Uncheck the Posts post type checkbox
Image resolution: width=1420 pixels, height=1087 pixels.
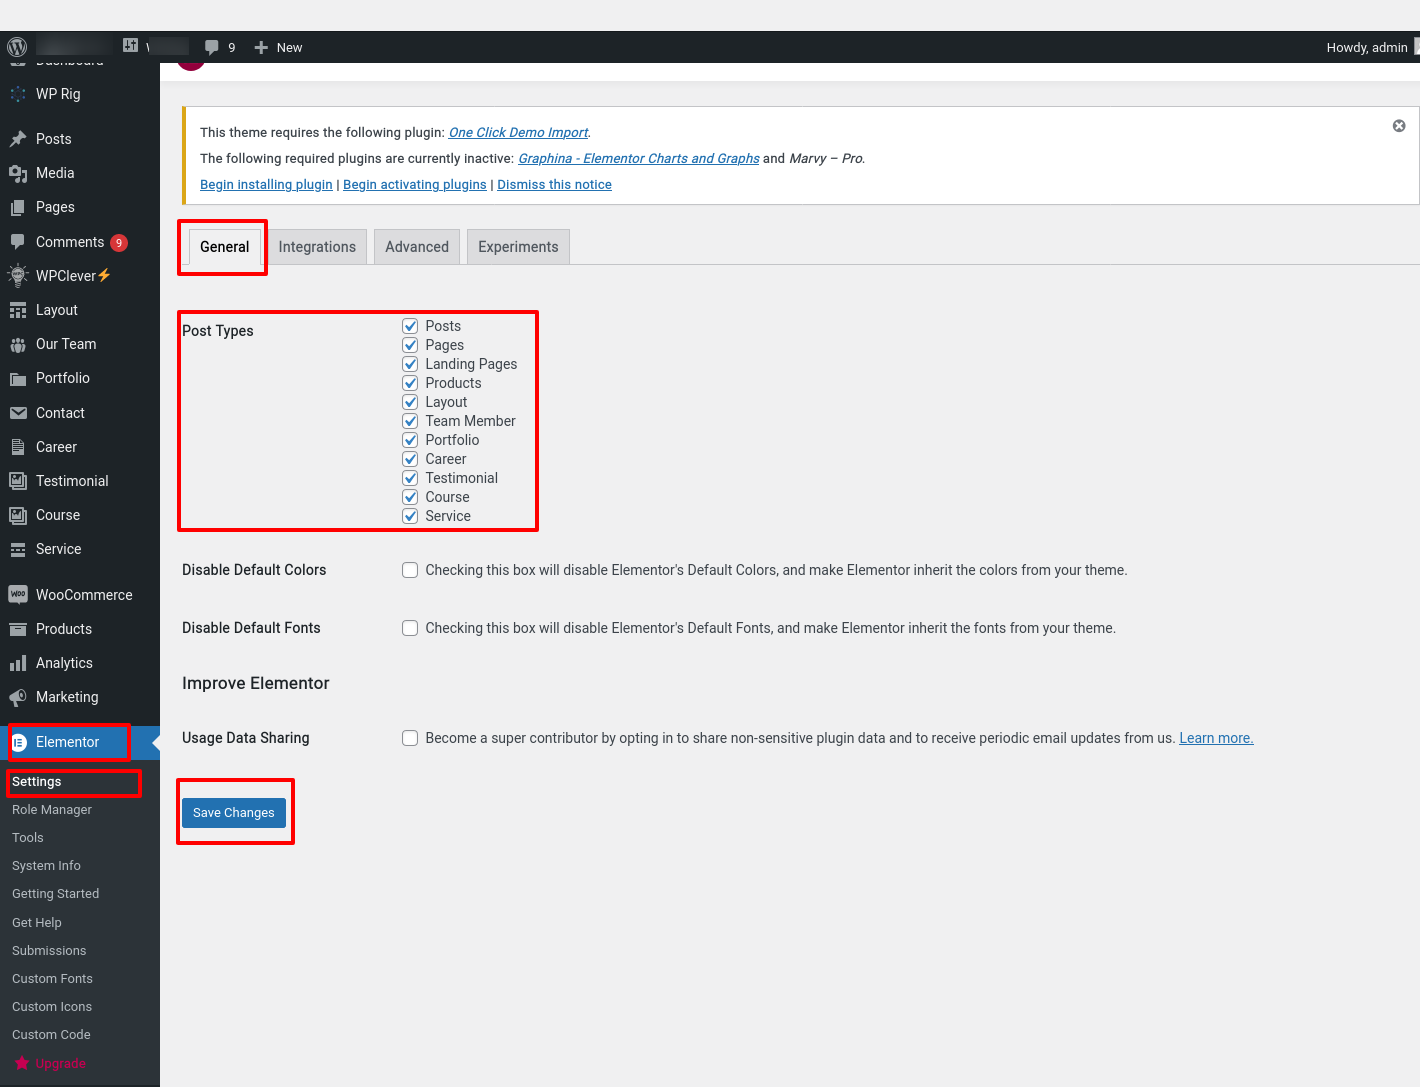[410, 326]
